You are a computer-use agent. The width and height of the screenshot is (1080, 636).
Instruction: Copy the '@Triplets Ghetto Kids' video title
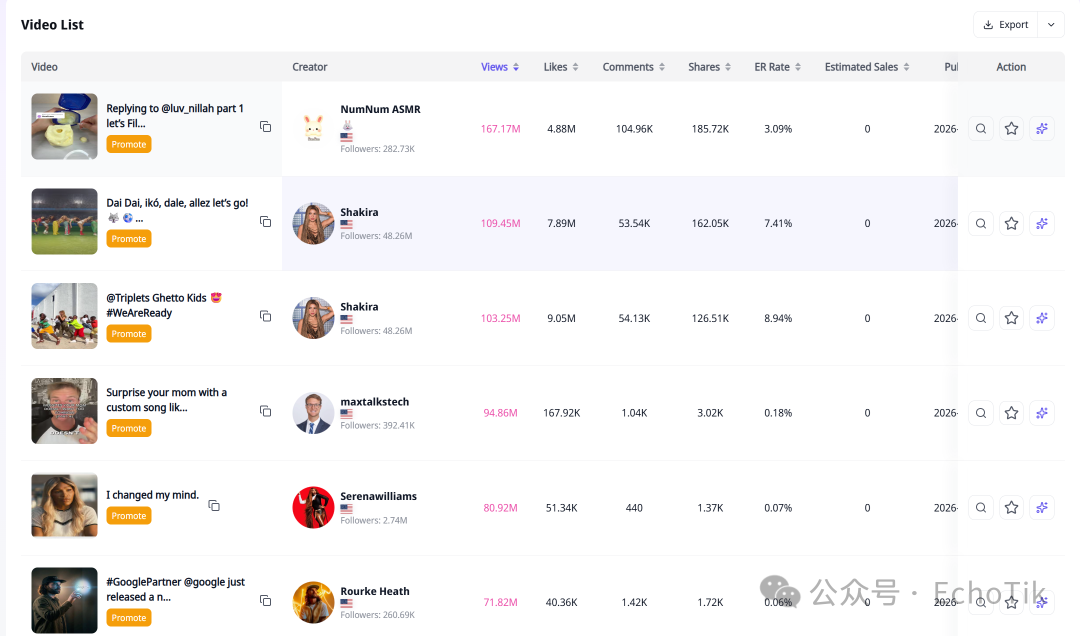265,316
